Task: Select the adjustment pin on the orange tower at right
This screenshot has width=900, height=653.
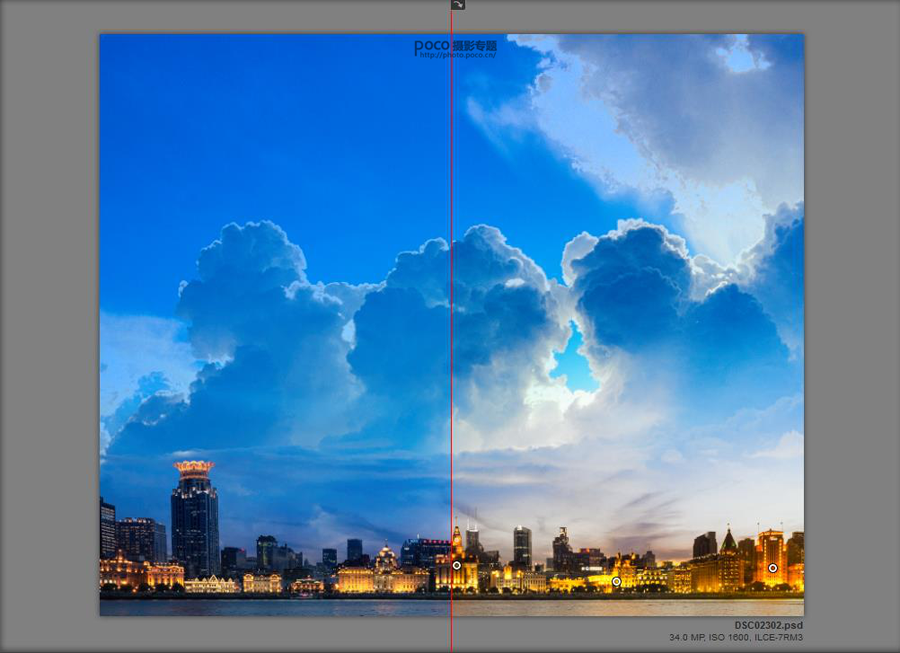Action: [x=773, y=568]
